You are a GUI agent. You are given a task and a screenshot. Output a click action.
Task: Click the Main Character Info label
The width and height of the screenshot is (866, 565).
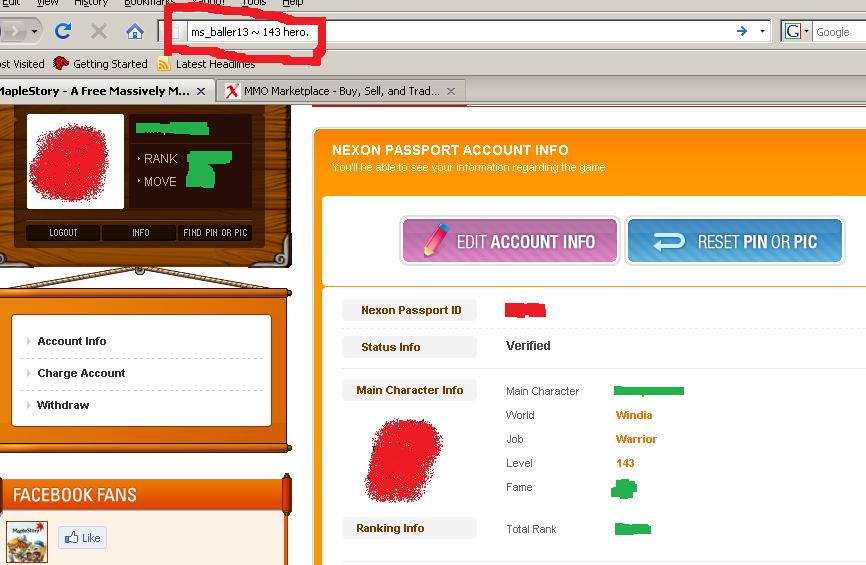(410, 390)
